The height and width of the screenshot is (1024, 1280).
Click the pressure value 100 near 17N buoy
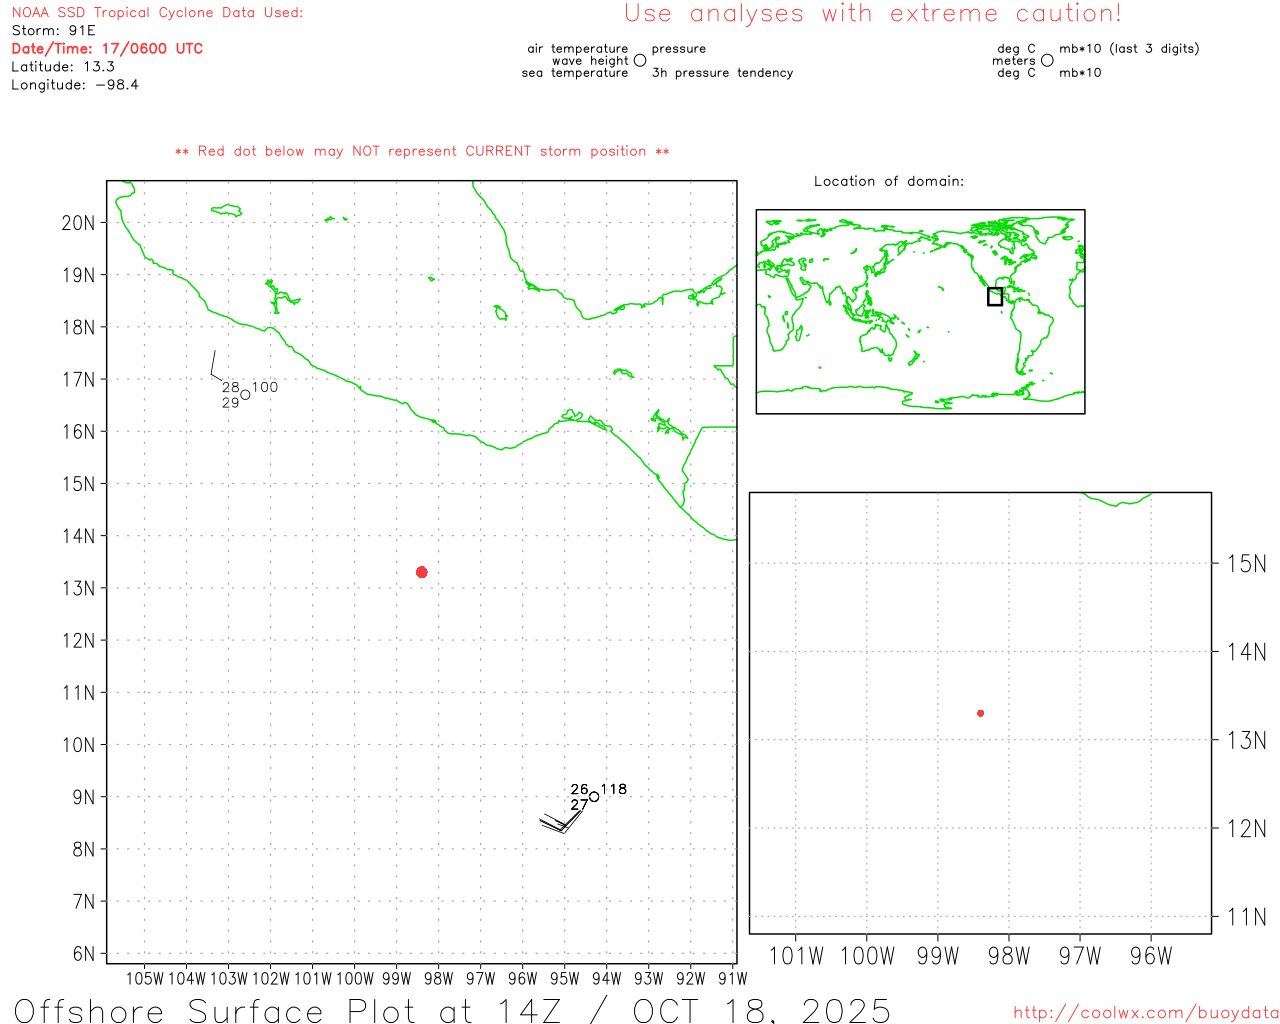click(x=265, y=387)
